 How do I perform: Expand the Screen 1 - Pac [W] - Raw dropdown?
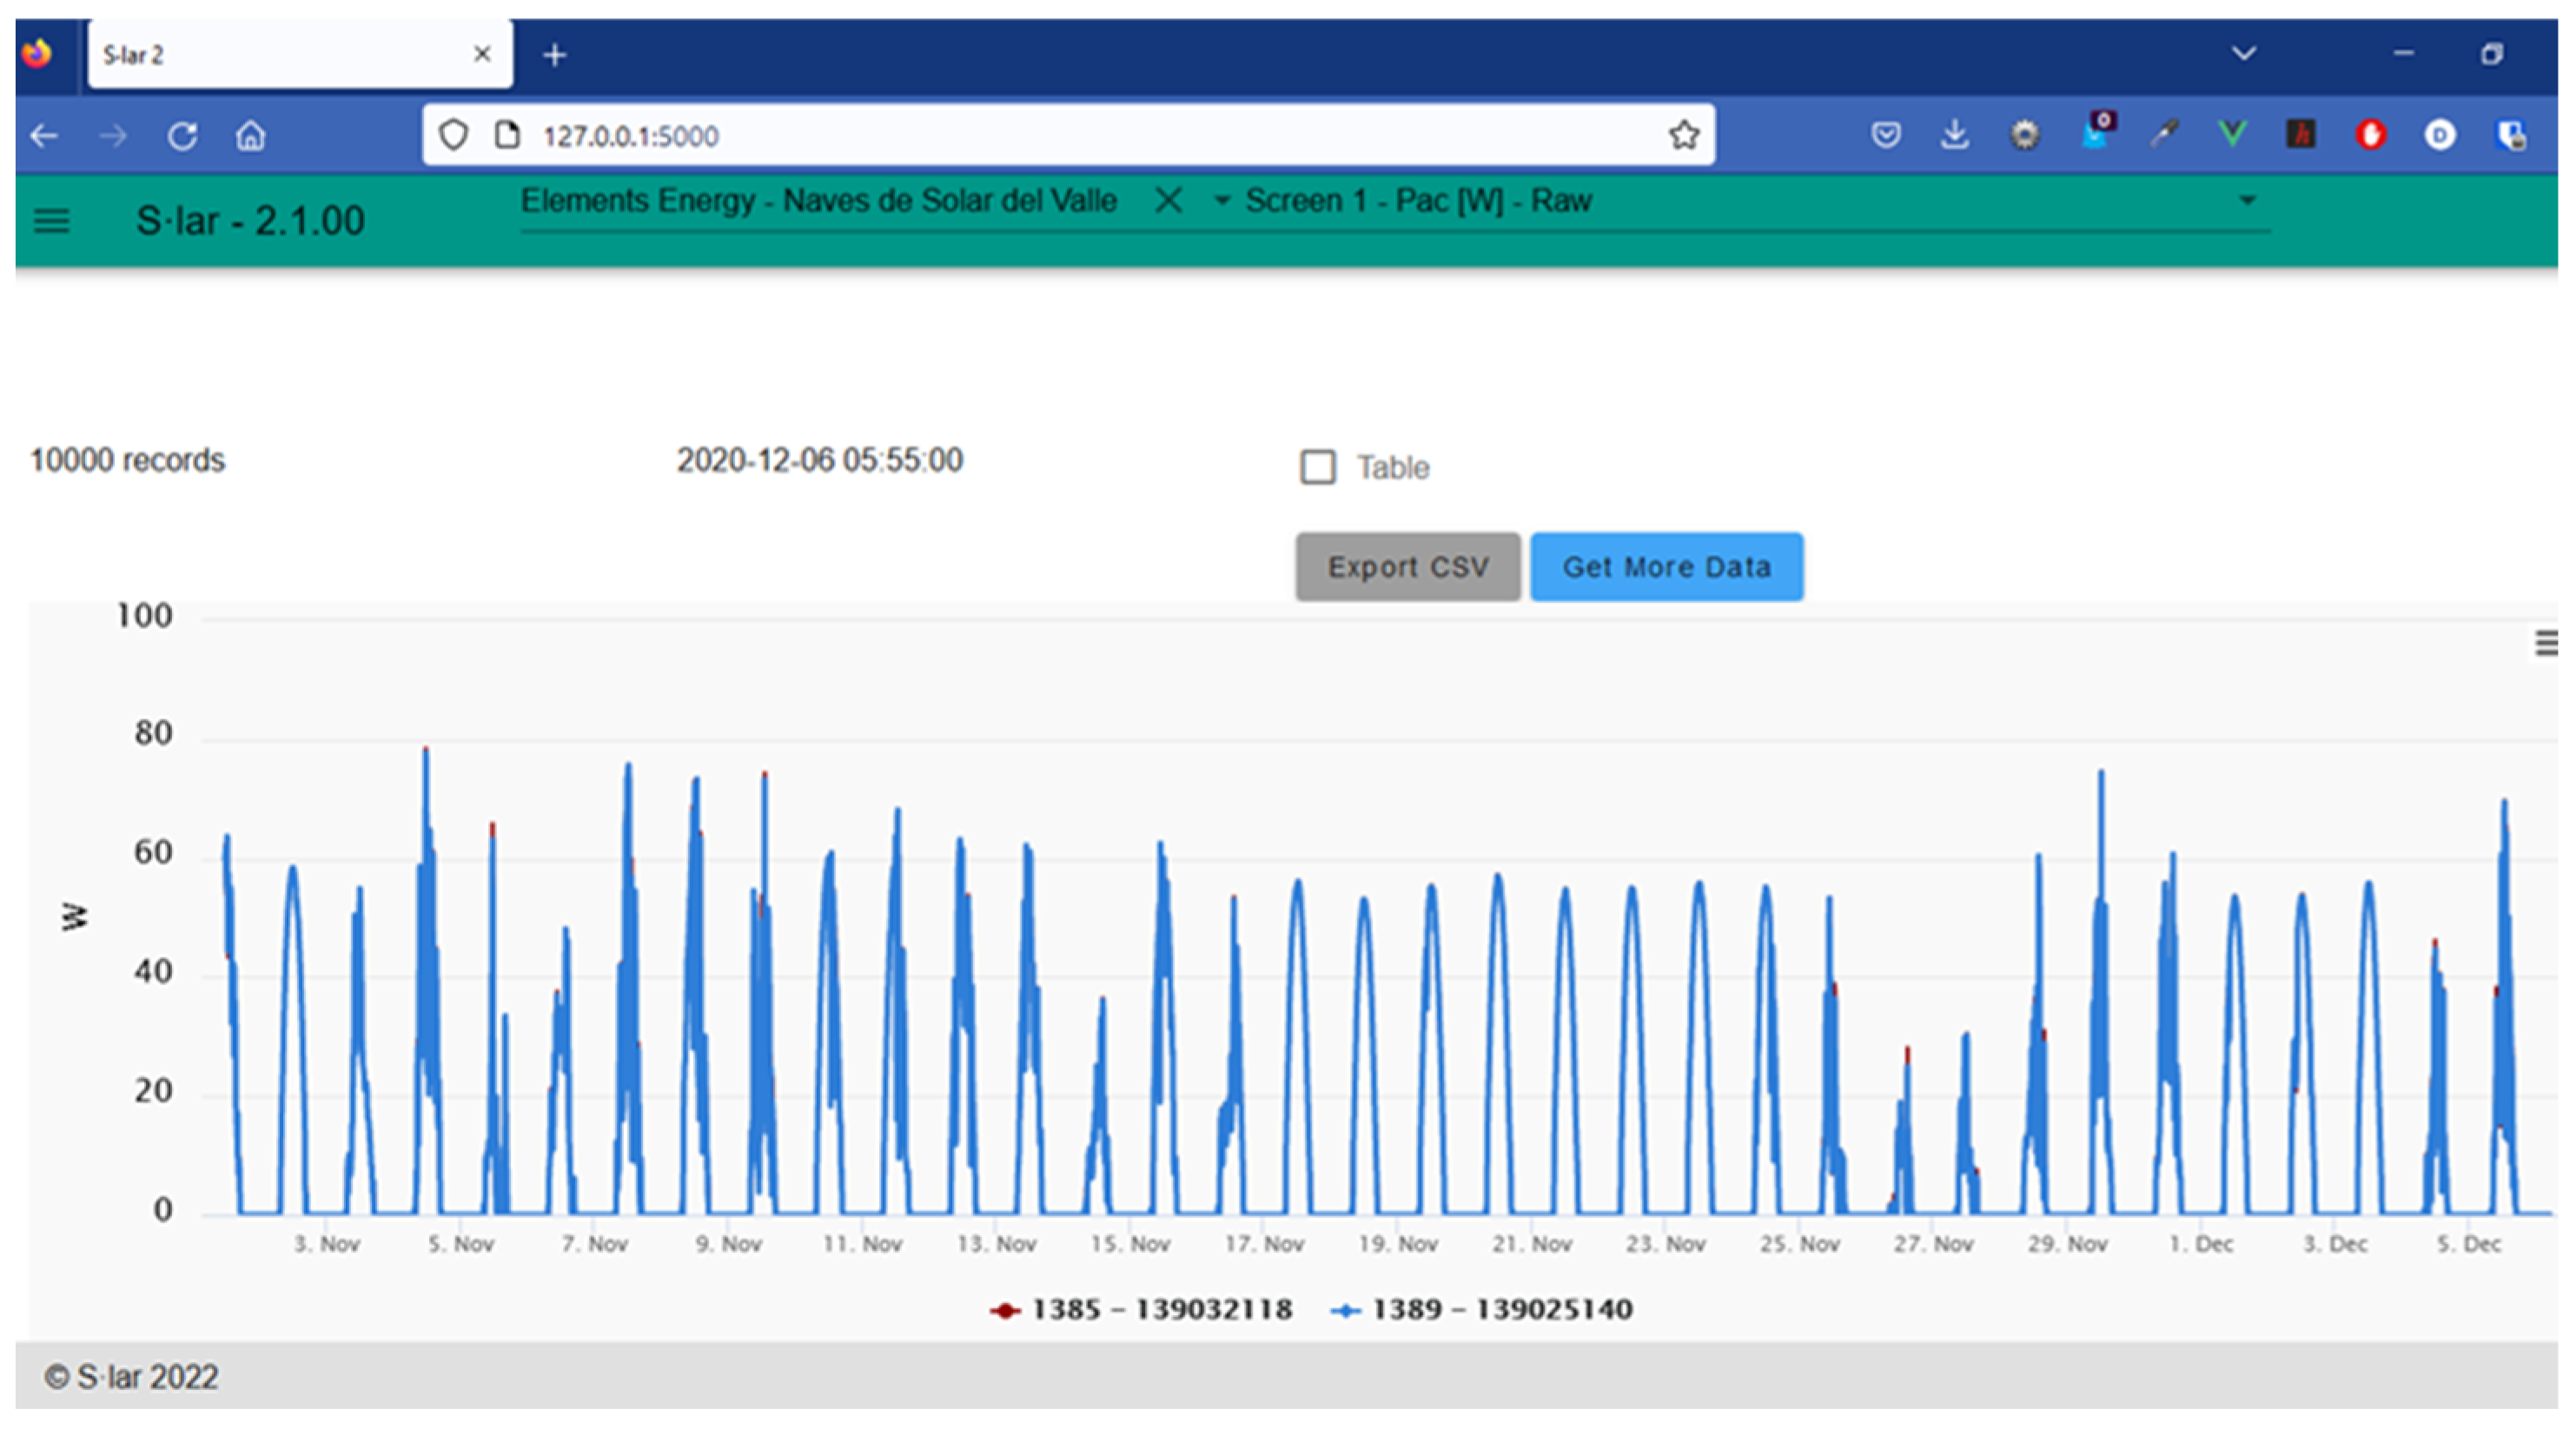[x=2247, y=201]
